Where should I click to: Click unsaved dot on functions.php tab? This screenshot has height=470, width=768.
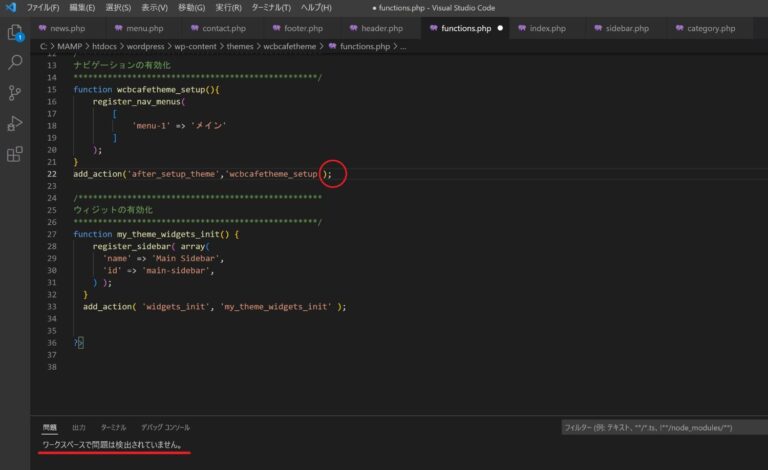(500, 28)
